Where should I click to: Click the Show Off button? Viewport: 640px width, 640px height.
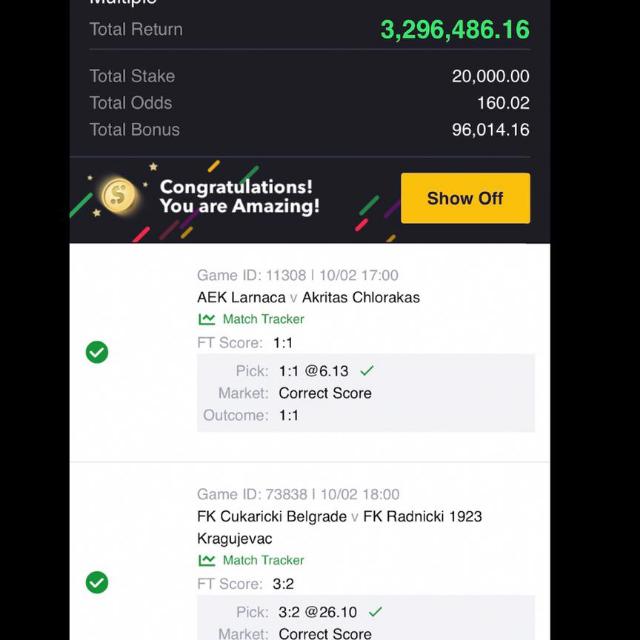(465, 198)
